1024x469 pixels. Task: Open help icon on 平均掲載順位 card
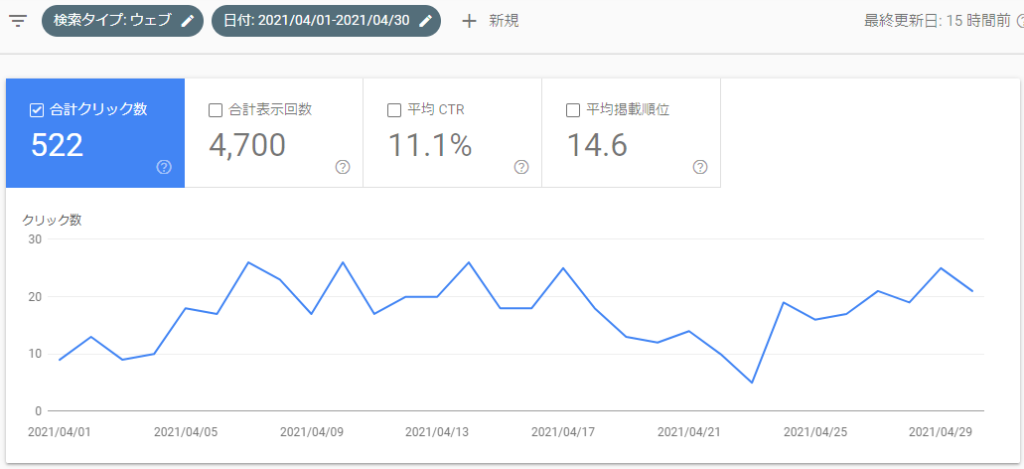pos(700,167)
